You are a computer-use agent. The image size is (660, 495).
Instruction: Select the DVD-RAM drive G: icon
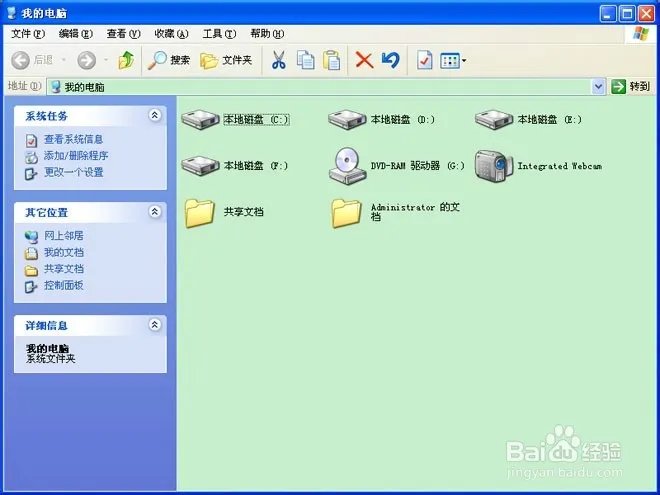[347, 166]
